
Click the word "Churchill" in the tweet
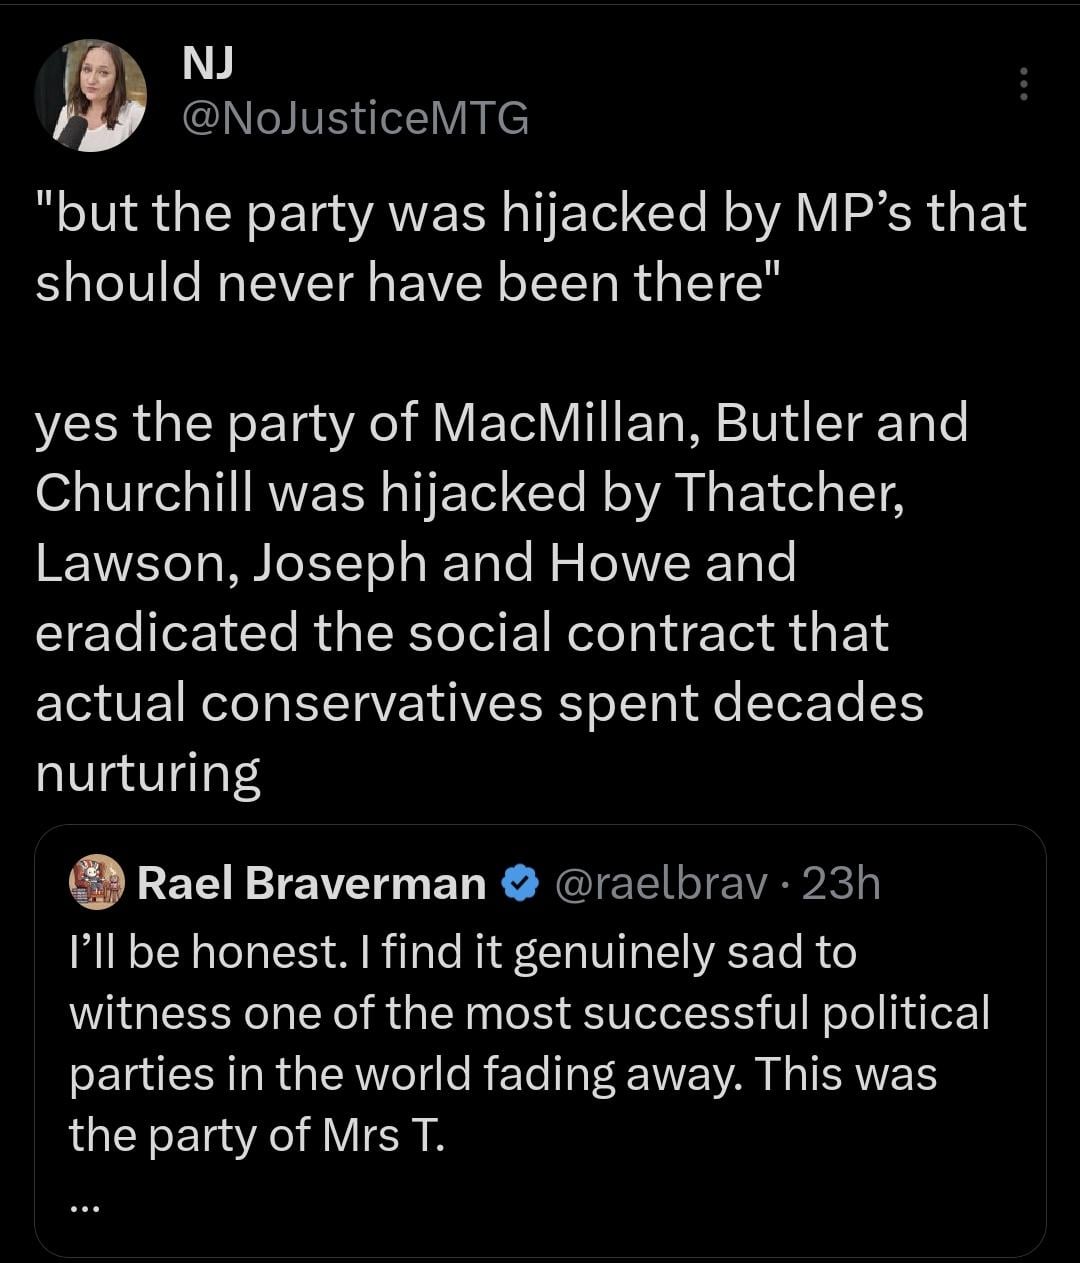(143, 492)
